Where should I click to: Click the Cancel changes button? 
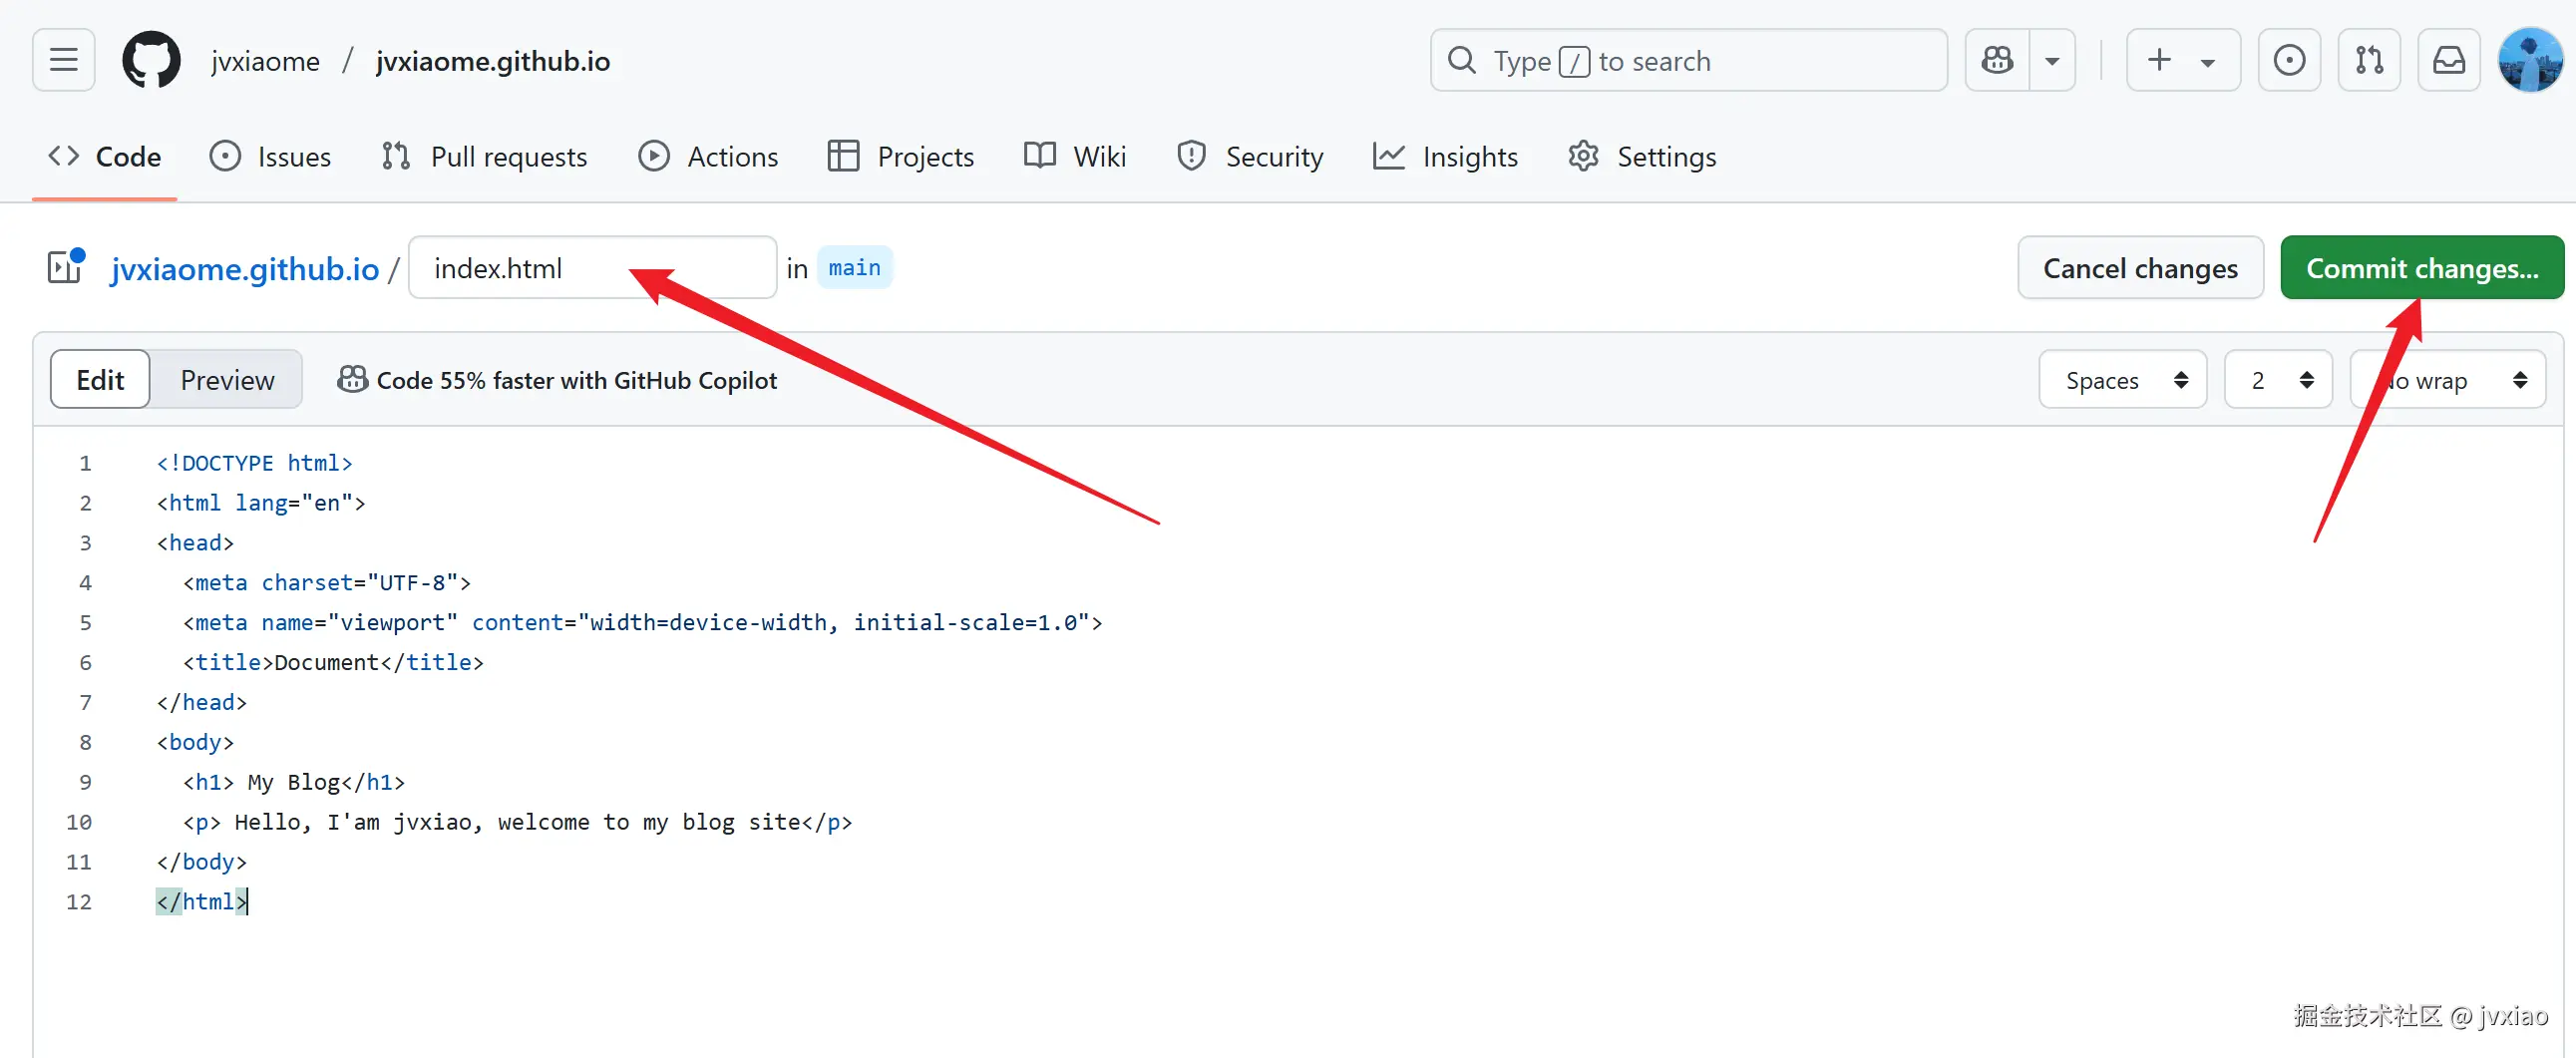tap(2139, 268)
